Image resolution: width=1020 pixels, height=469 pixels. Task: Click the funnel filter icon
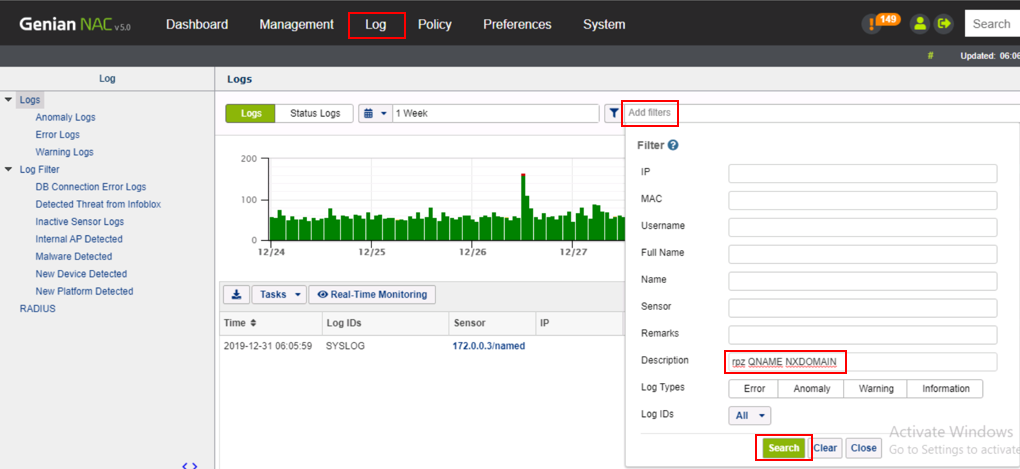coord(613,113)
